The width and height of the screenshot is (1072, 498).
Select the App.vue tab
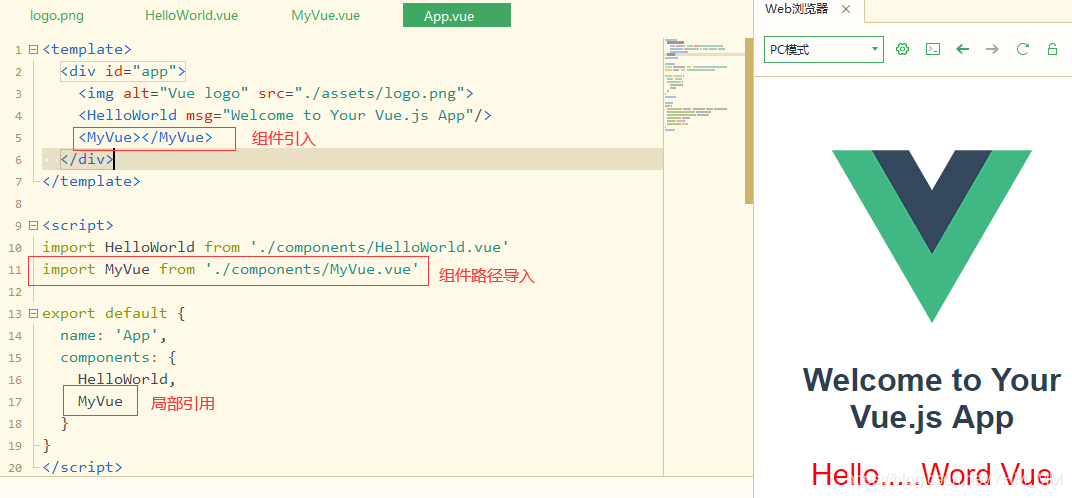click(457, 16)
